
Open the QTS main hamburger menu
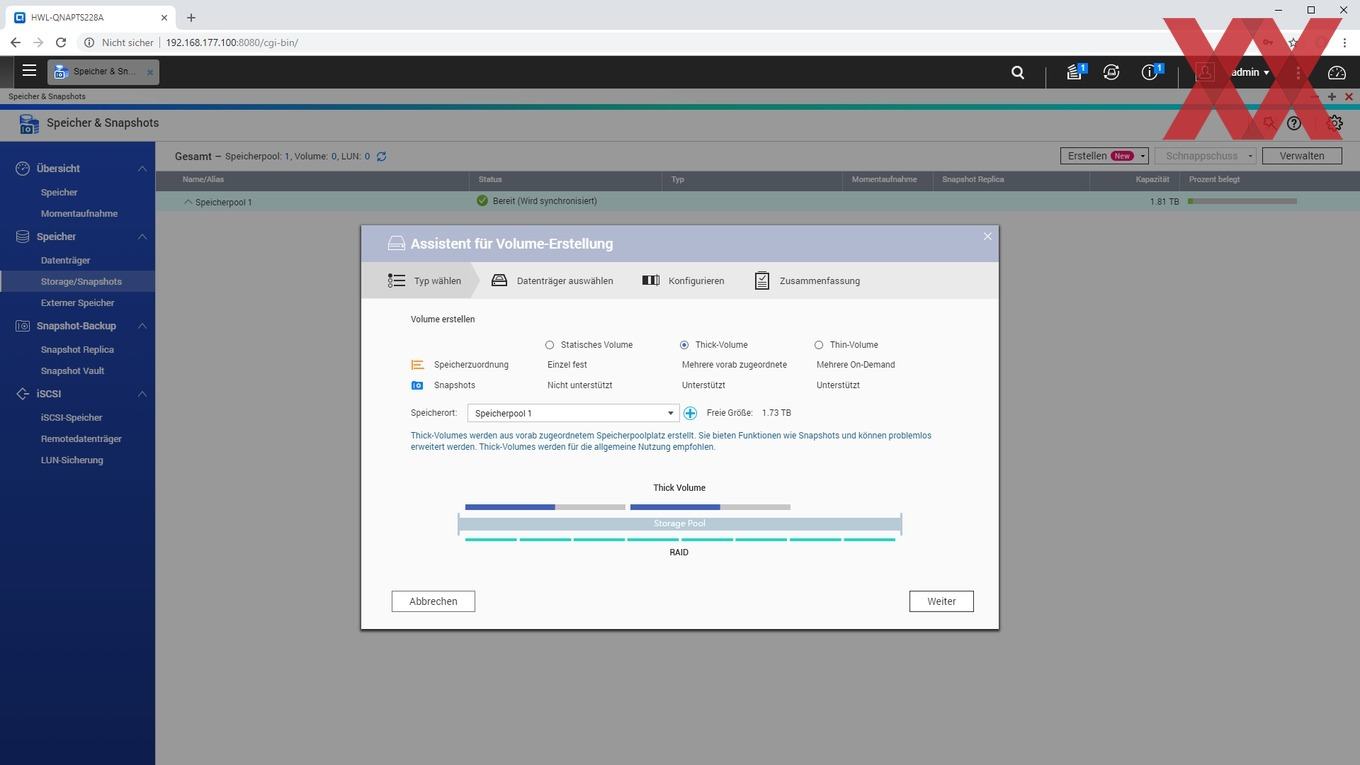pos(29,71)
